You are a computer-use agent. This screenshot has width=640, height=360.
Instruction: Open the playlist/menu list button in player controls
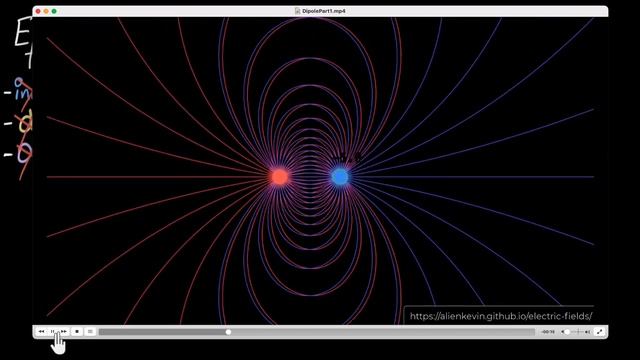[90, 332]
